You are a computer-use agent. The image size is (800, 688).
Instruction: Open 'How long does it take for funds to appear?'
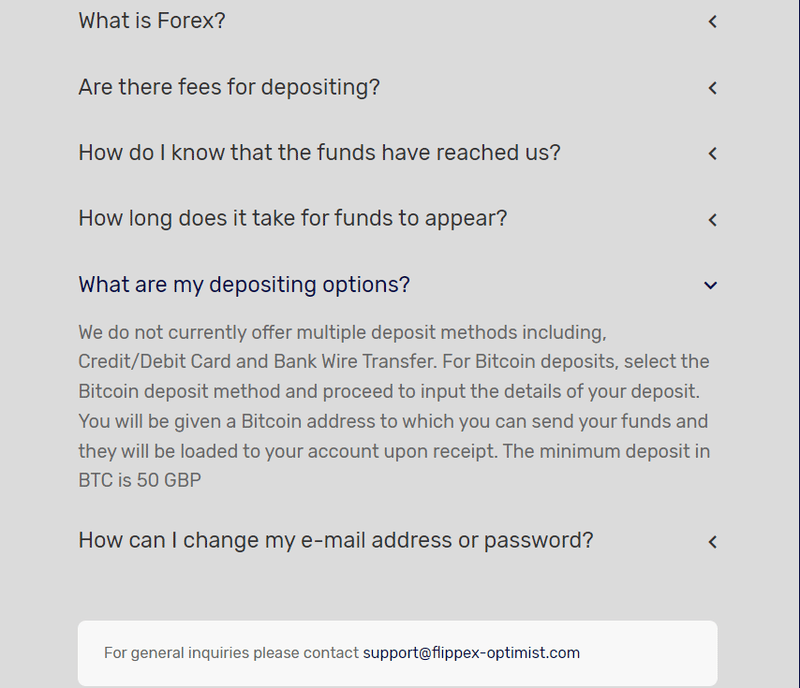pyautogui.click(x=292, y=218)
